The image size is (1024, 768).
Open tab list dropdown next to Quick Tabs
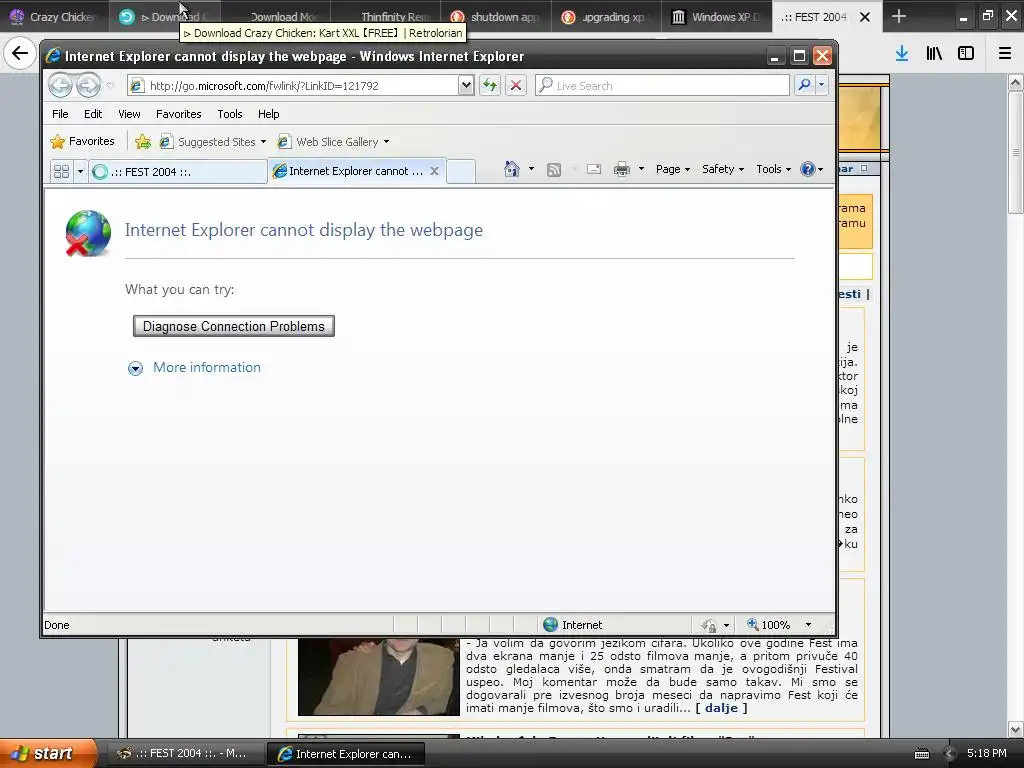[x=80, y=172]
